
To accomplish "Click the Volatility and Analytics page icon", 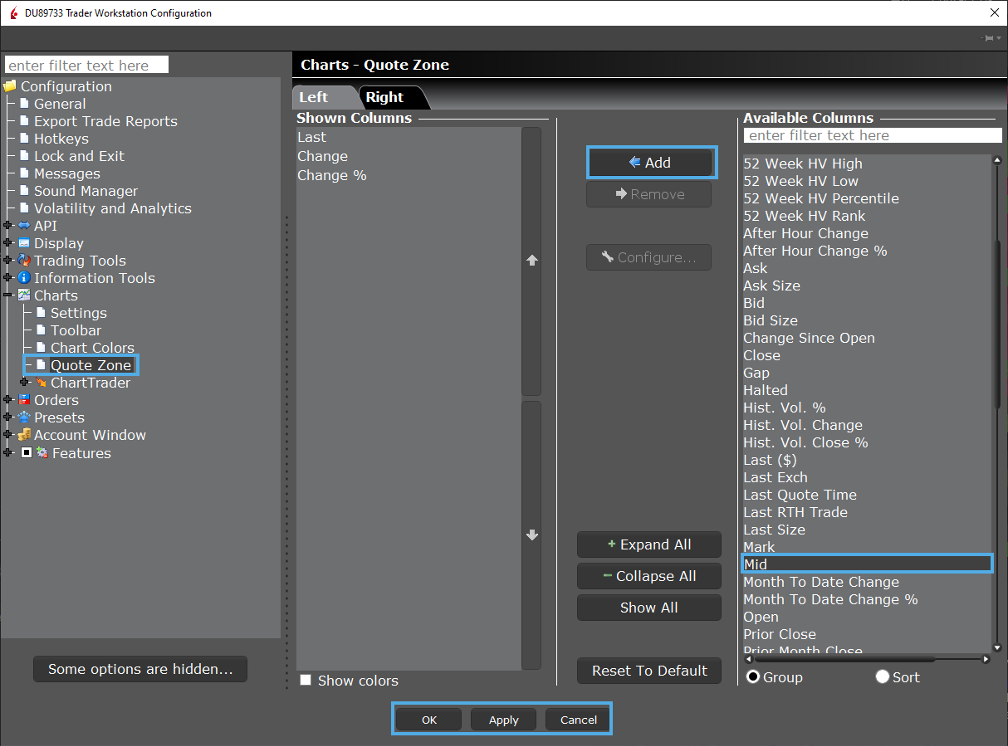I will 24,208.
